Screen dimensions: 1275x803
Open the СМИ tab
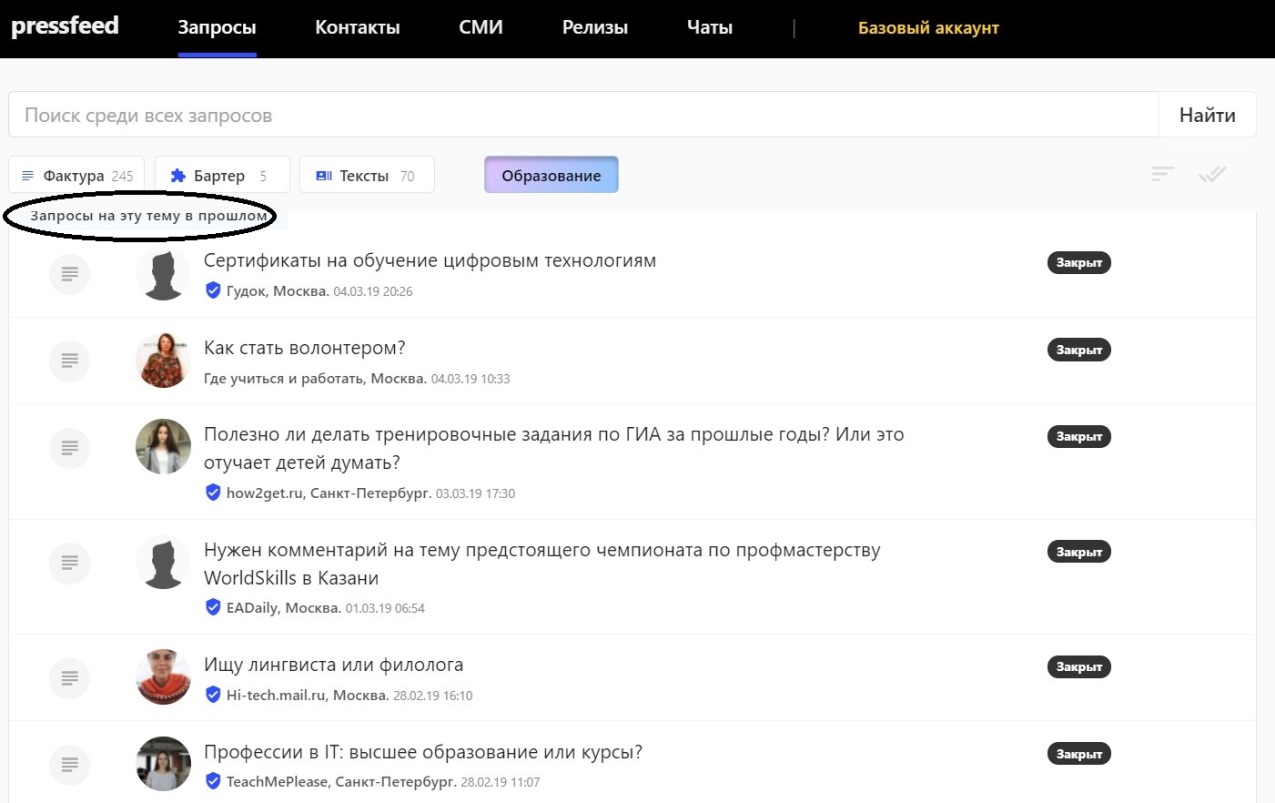[x=480, y=28]
